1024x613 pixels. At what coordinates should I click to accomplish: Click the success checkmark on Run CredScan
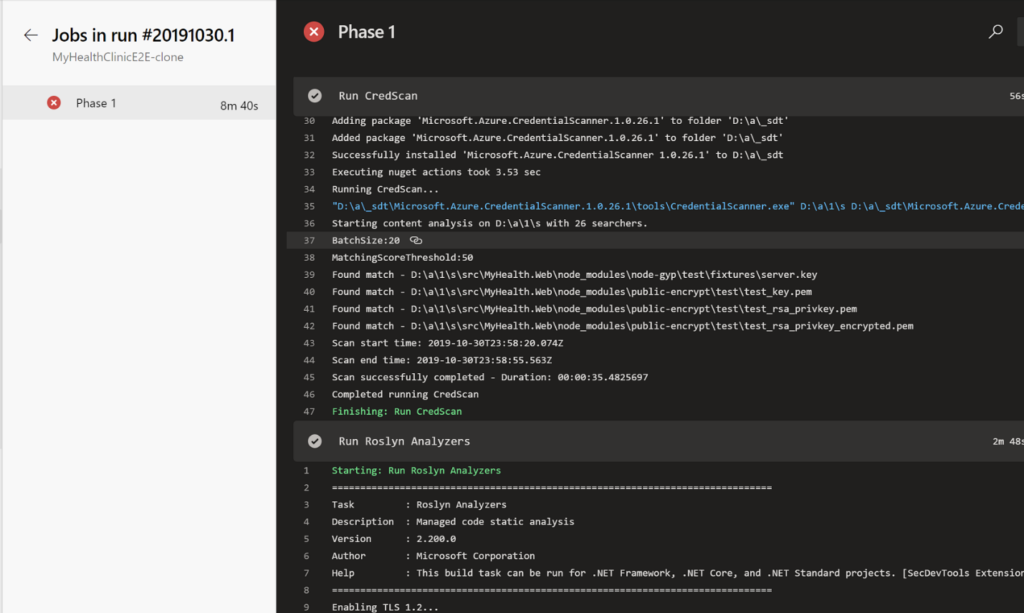(x=314, y=95)
